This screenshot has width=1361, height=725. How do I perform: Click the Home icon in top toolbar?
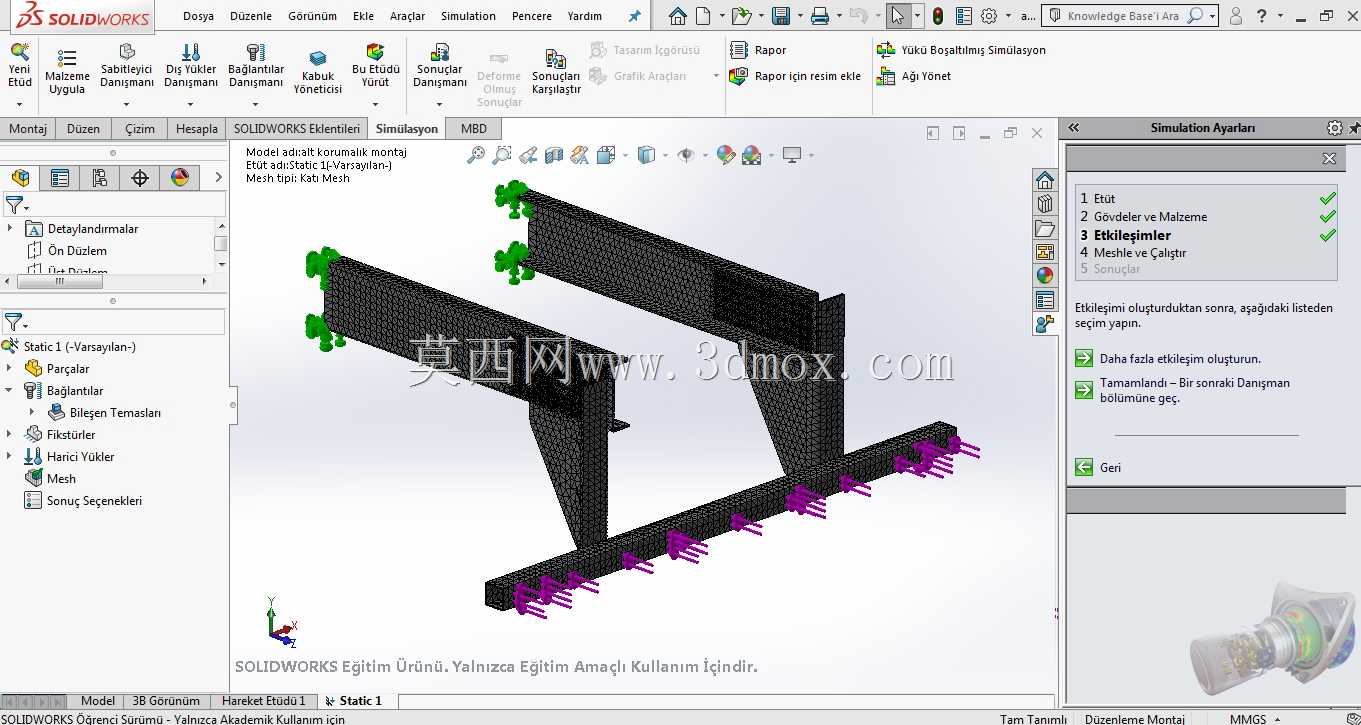[678, 16]
